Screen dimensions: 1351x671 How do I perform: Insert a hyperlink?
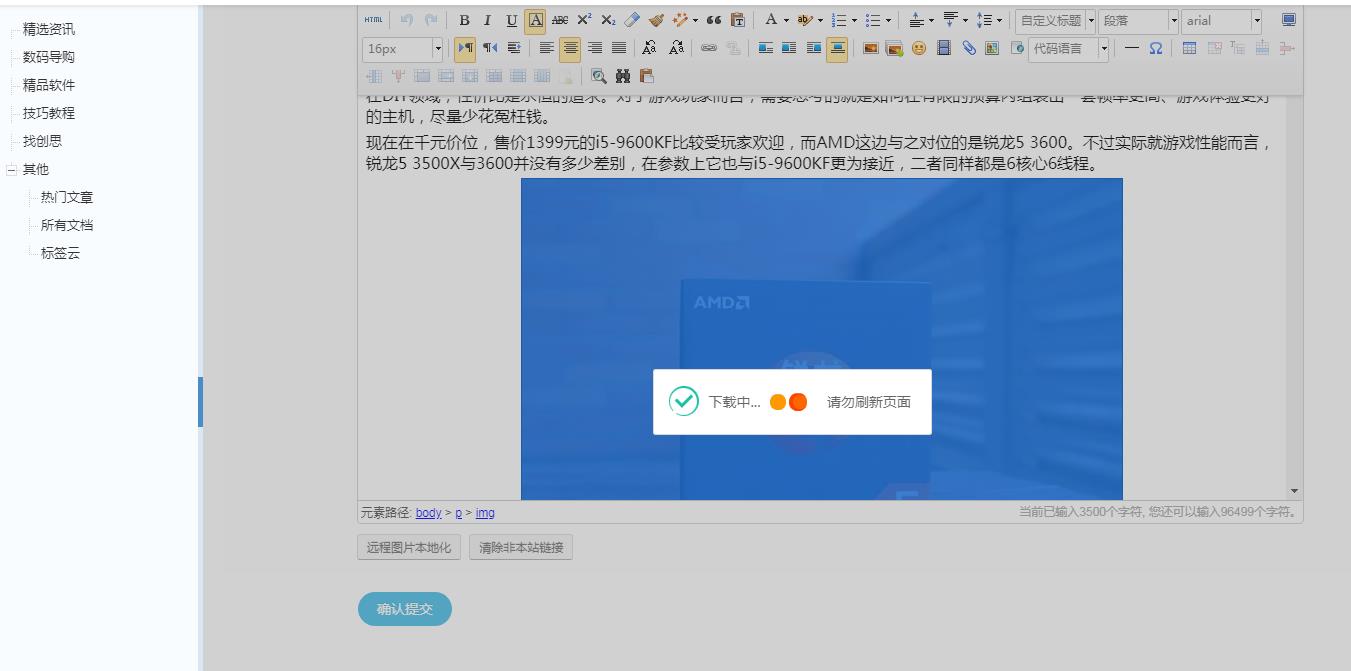point(709,48)
